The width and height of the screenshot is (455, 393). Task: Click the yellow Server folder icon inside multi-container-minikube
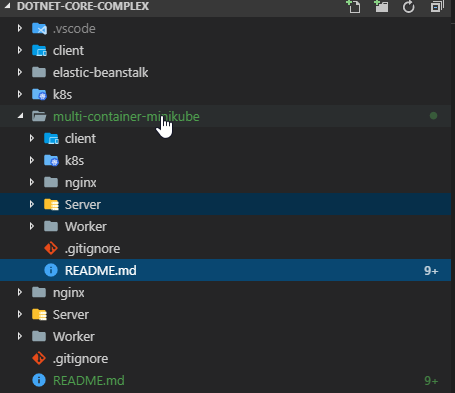51,204
